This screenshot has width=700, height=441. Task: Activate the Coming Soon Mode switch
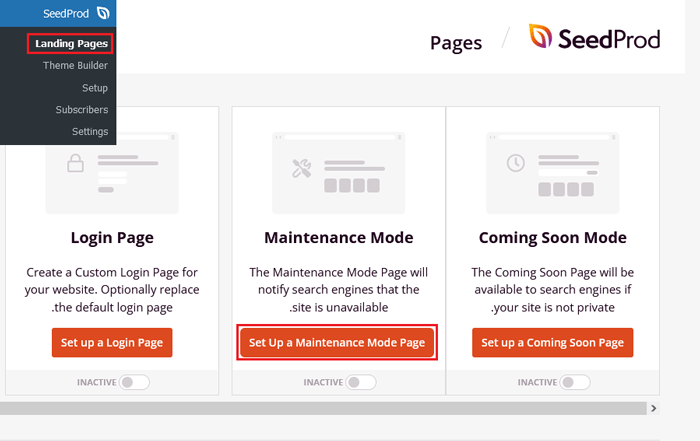click(575, 382)
